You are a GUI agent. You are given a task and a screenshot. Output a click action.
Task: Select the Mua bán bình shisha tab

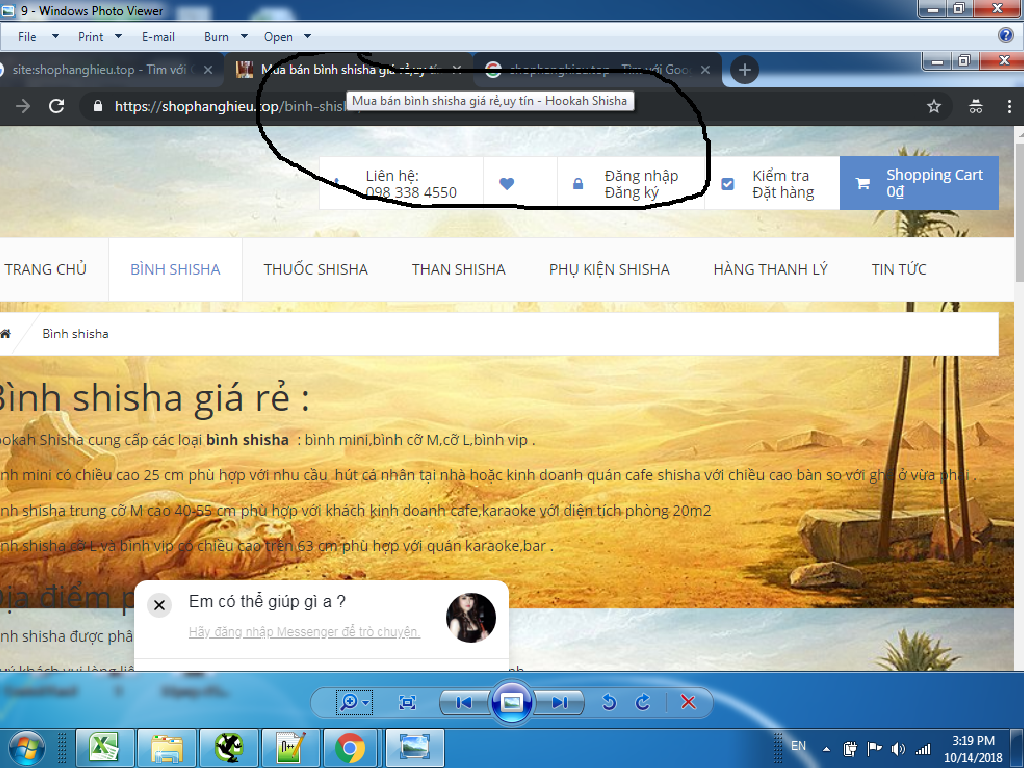coord(348,70)
